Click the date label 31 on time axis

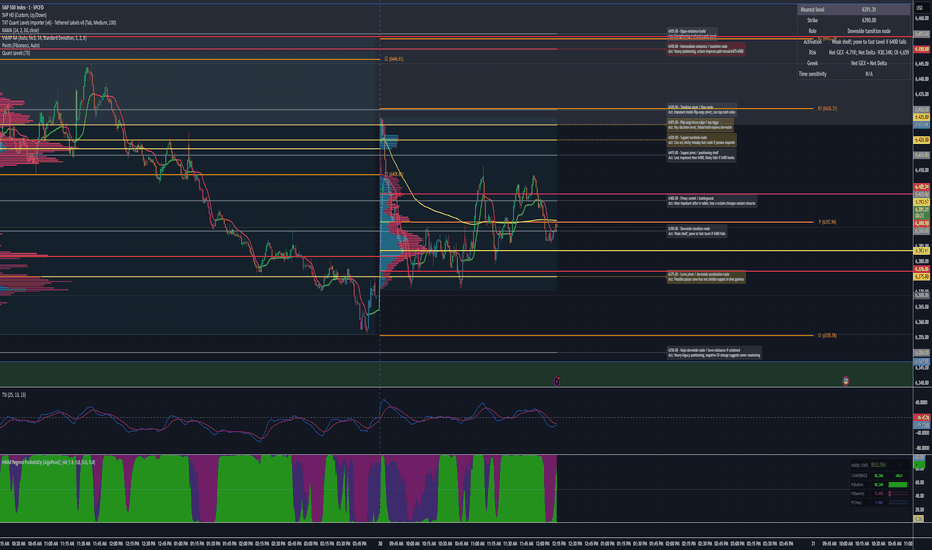[813, 543]
